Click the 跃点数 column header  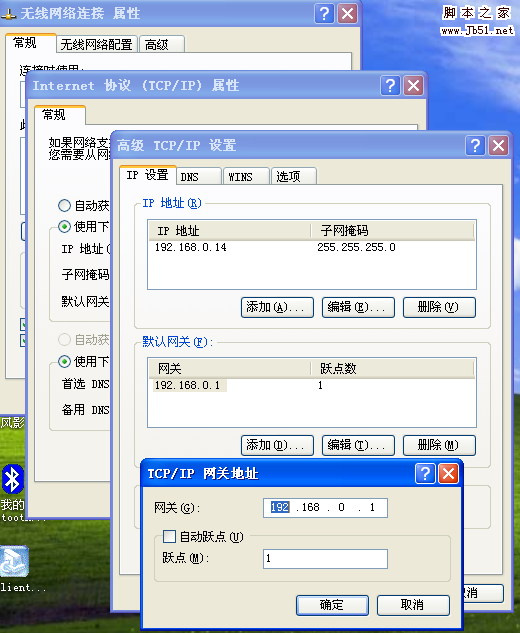click(393, 368)
